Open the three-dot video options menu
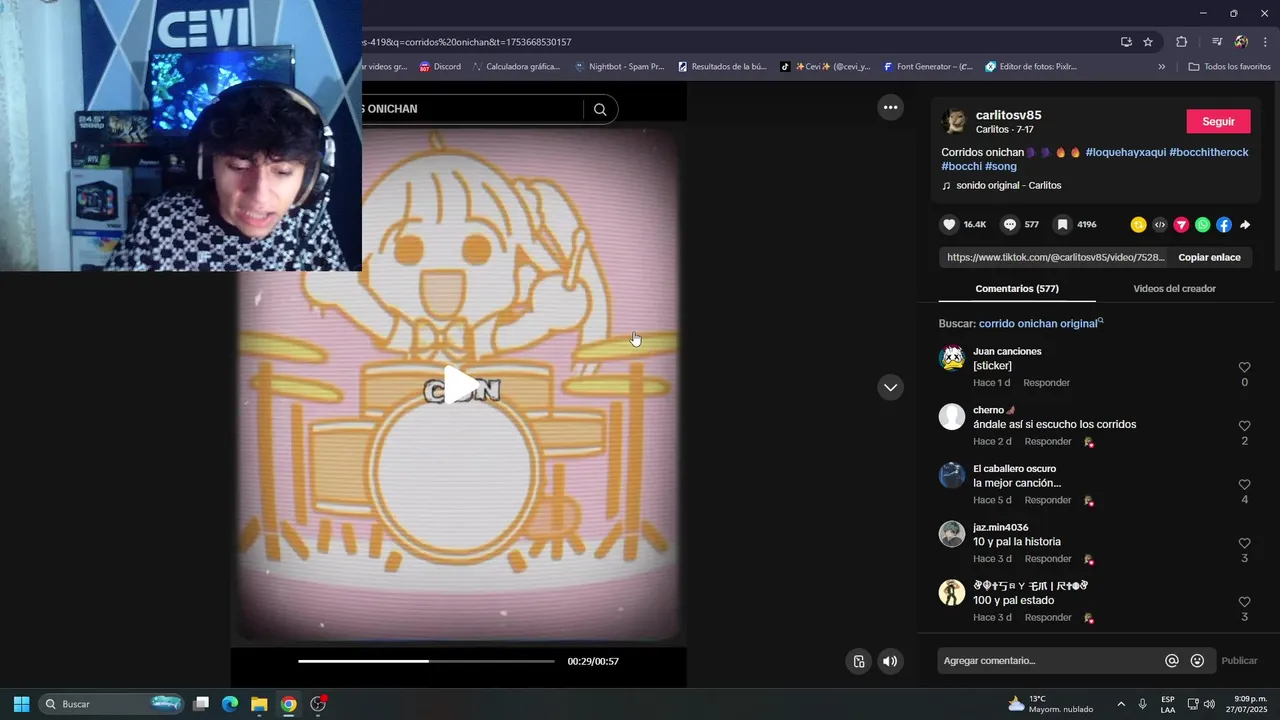The width and height of the screenshot is (1280, 720). (890, 107)
